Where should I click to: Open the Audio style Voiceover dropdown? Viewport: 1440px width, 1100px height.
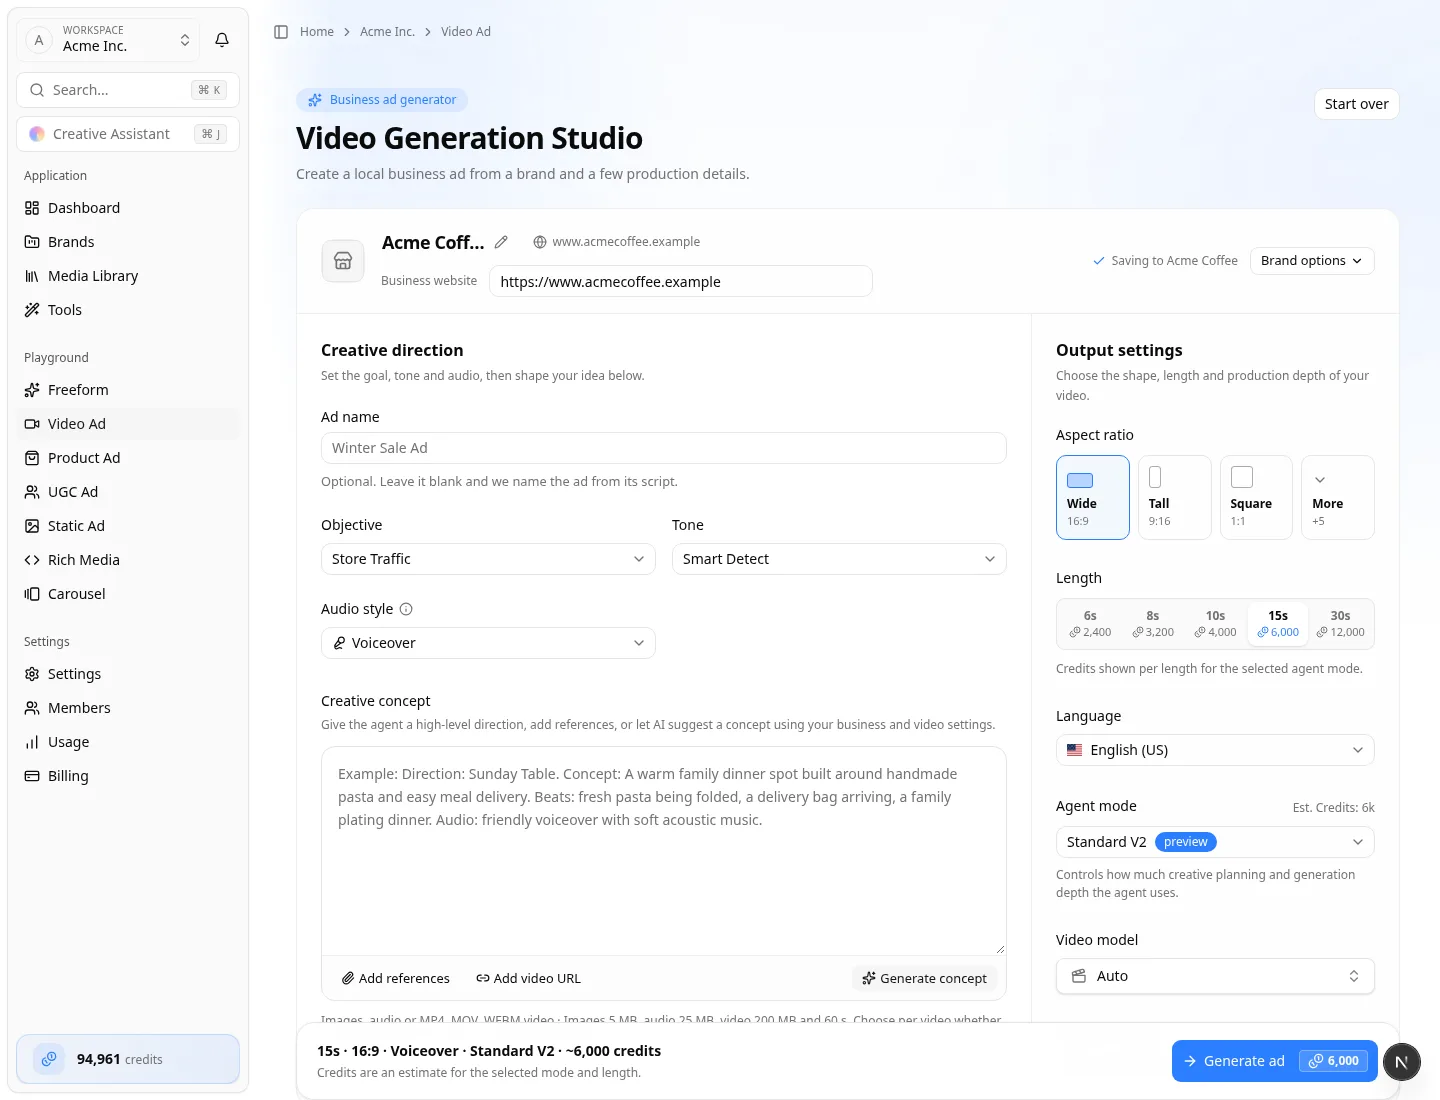coord(488,643)
